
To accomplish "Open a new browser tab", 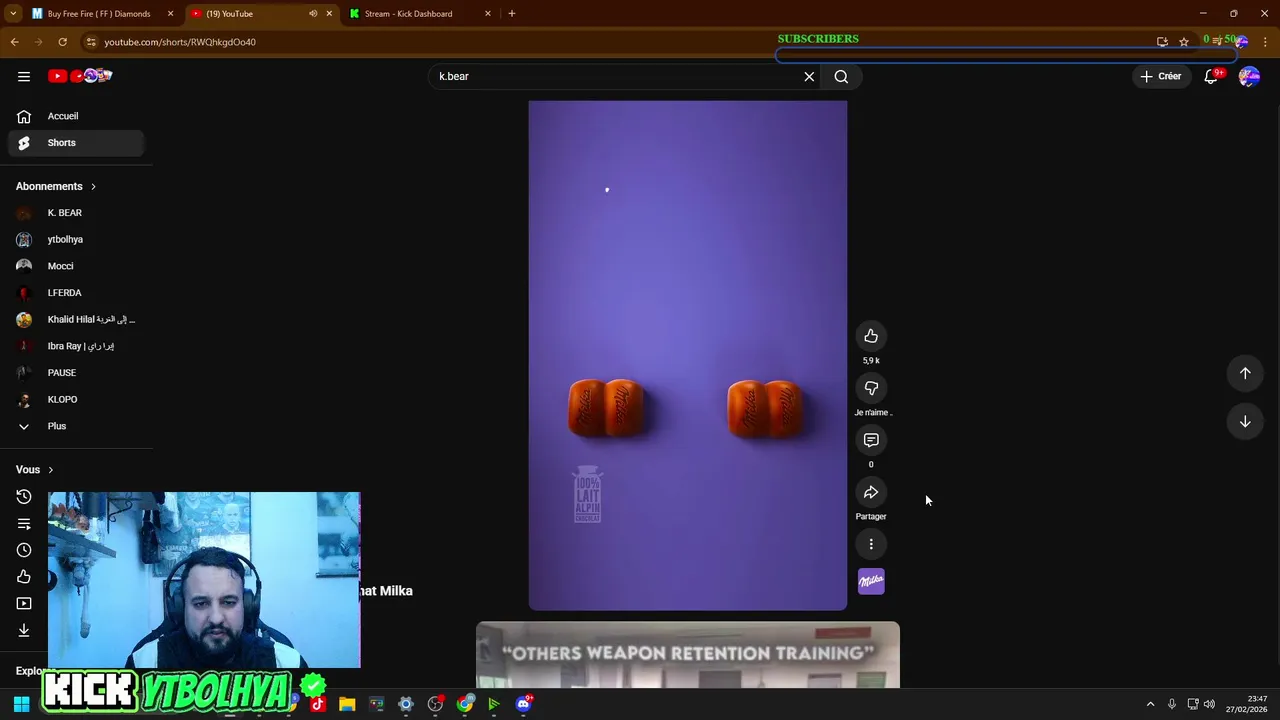I will [x=511, y=14].
